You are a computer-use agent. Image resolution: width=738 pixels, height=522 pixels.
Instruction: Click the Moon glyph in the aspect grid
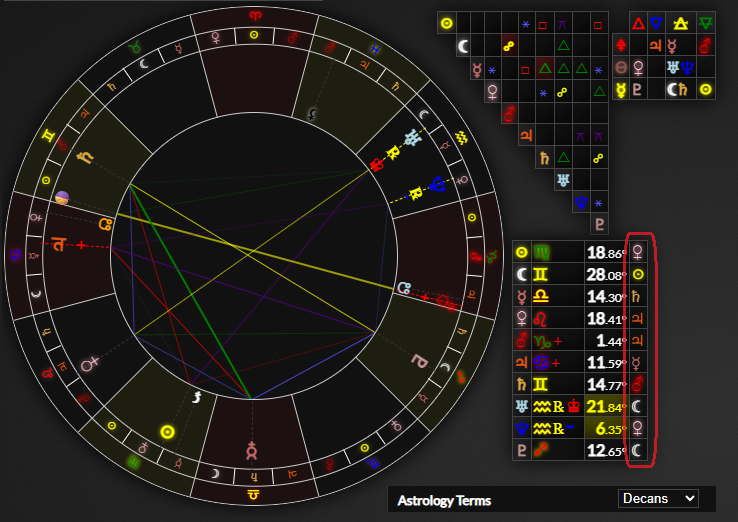click(x=463, y=45)
